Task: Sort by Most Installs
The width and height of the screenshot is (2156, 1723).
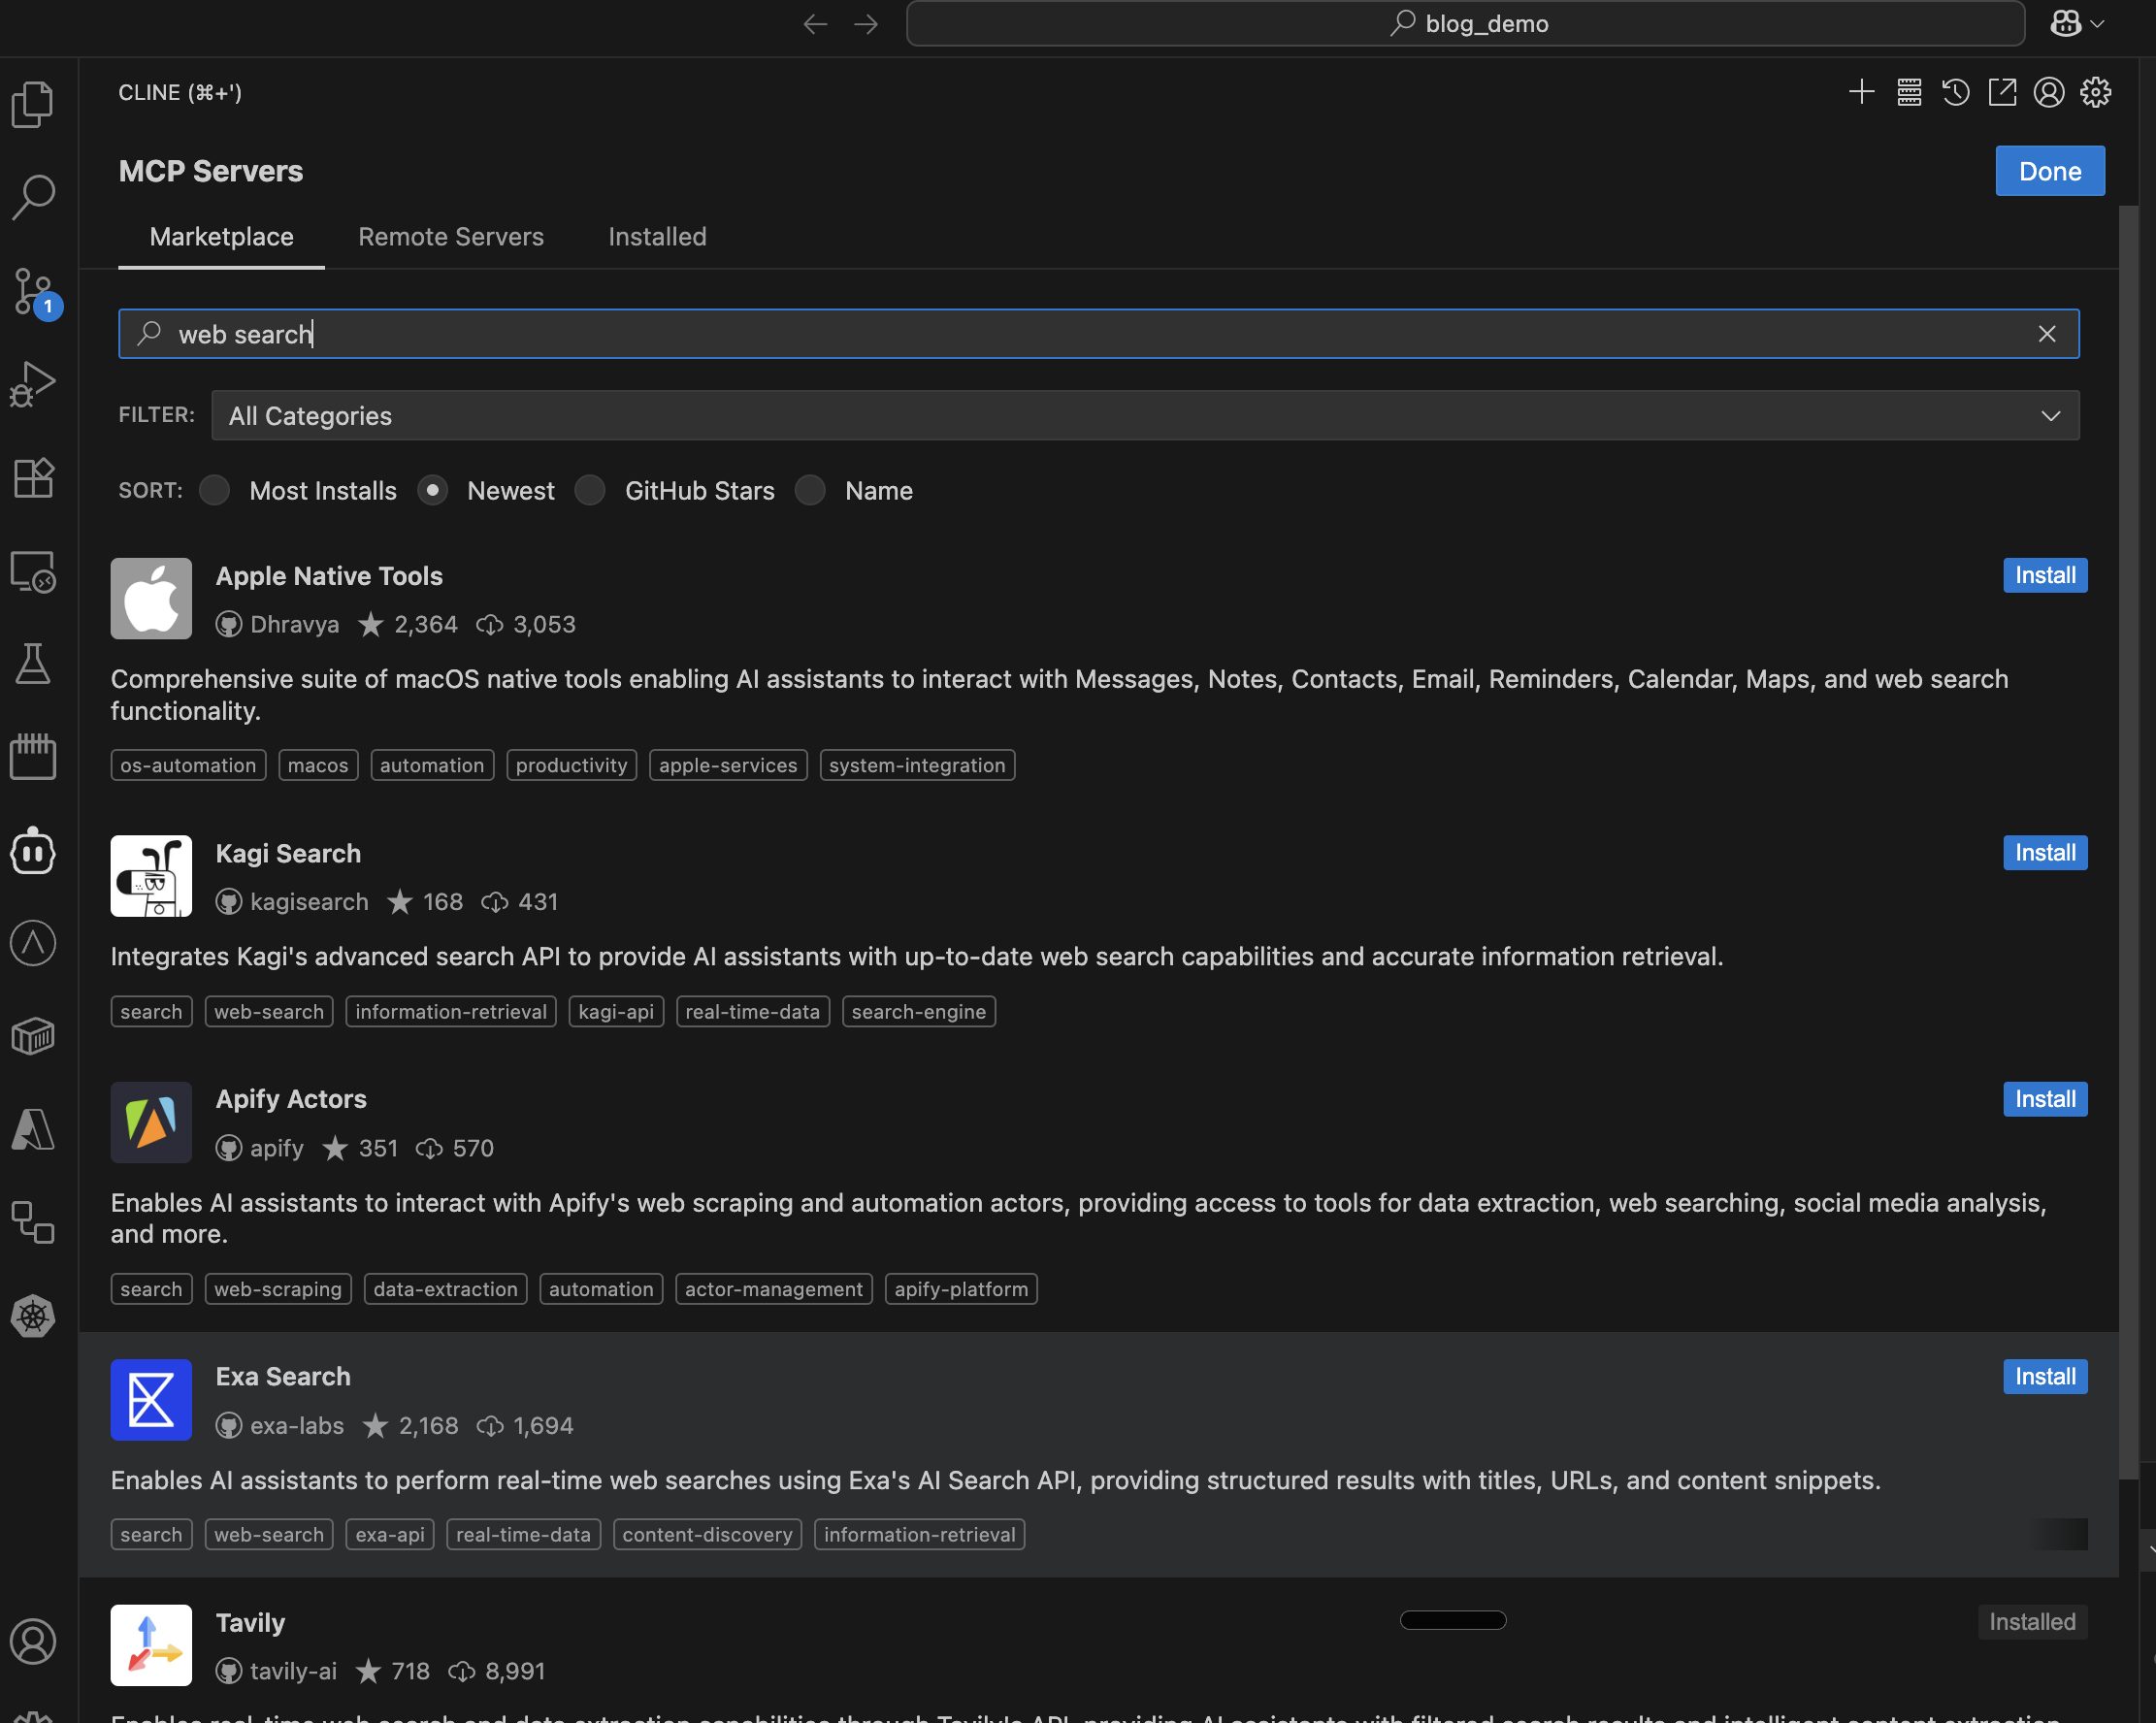Action: [x=214, y=490]
